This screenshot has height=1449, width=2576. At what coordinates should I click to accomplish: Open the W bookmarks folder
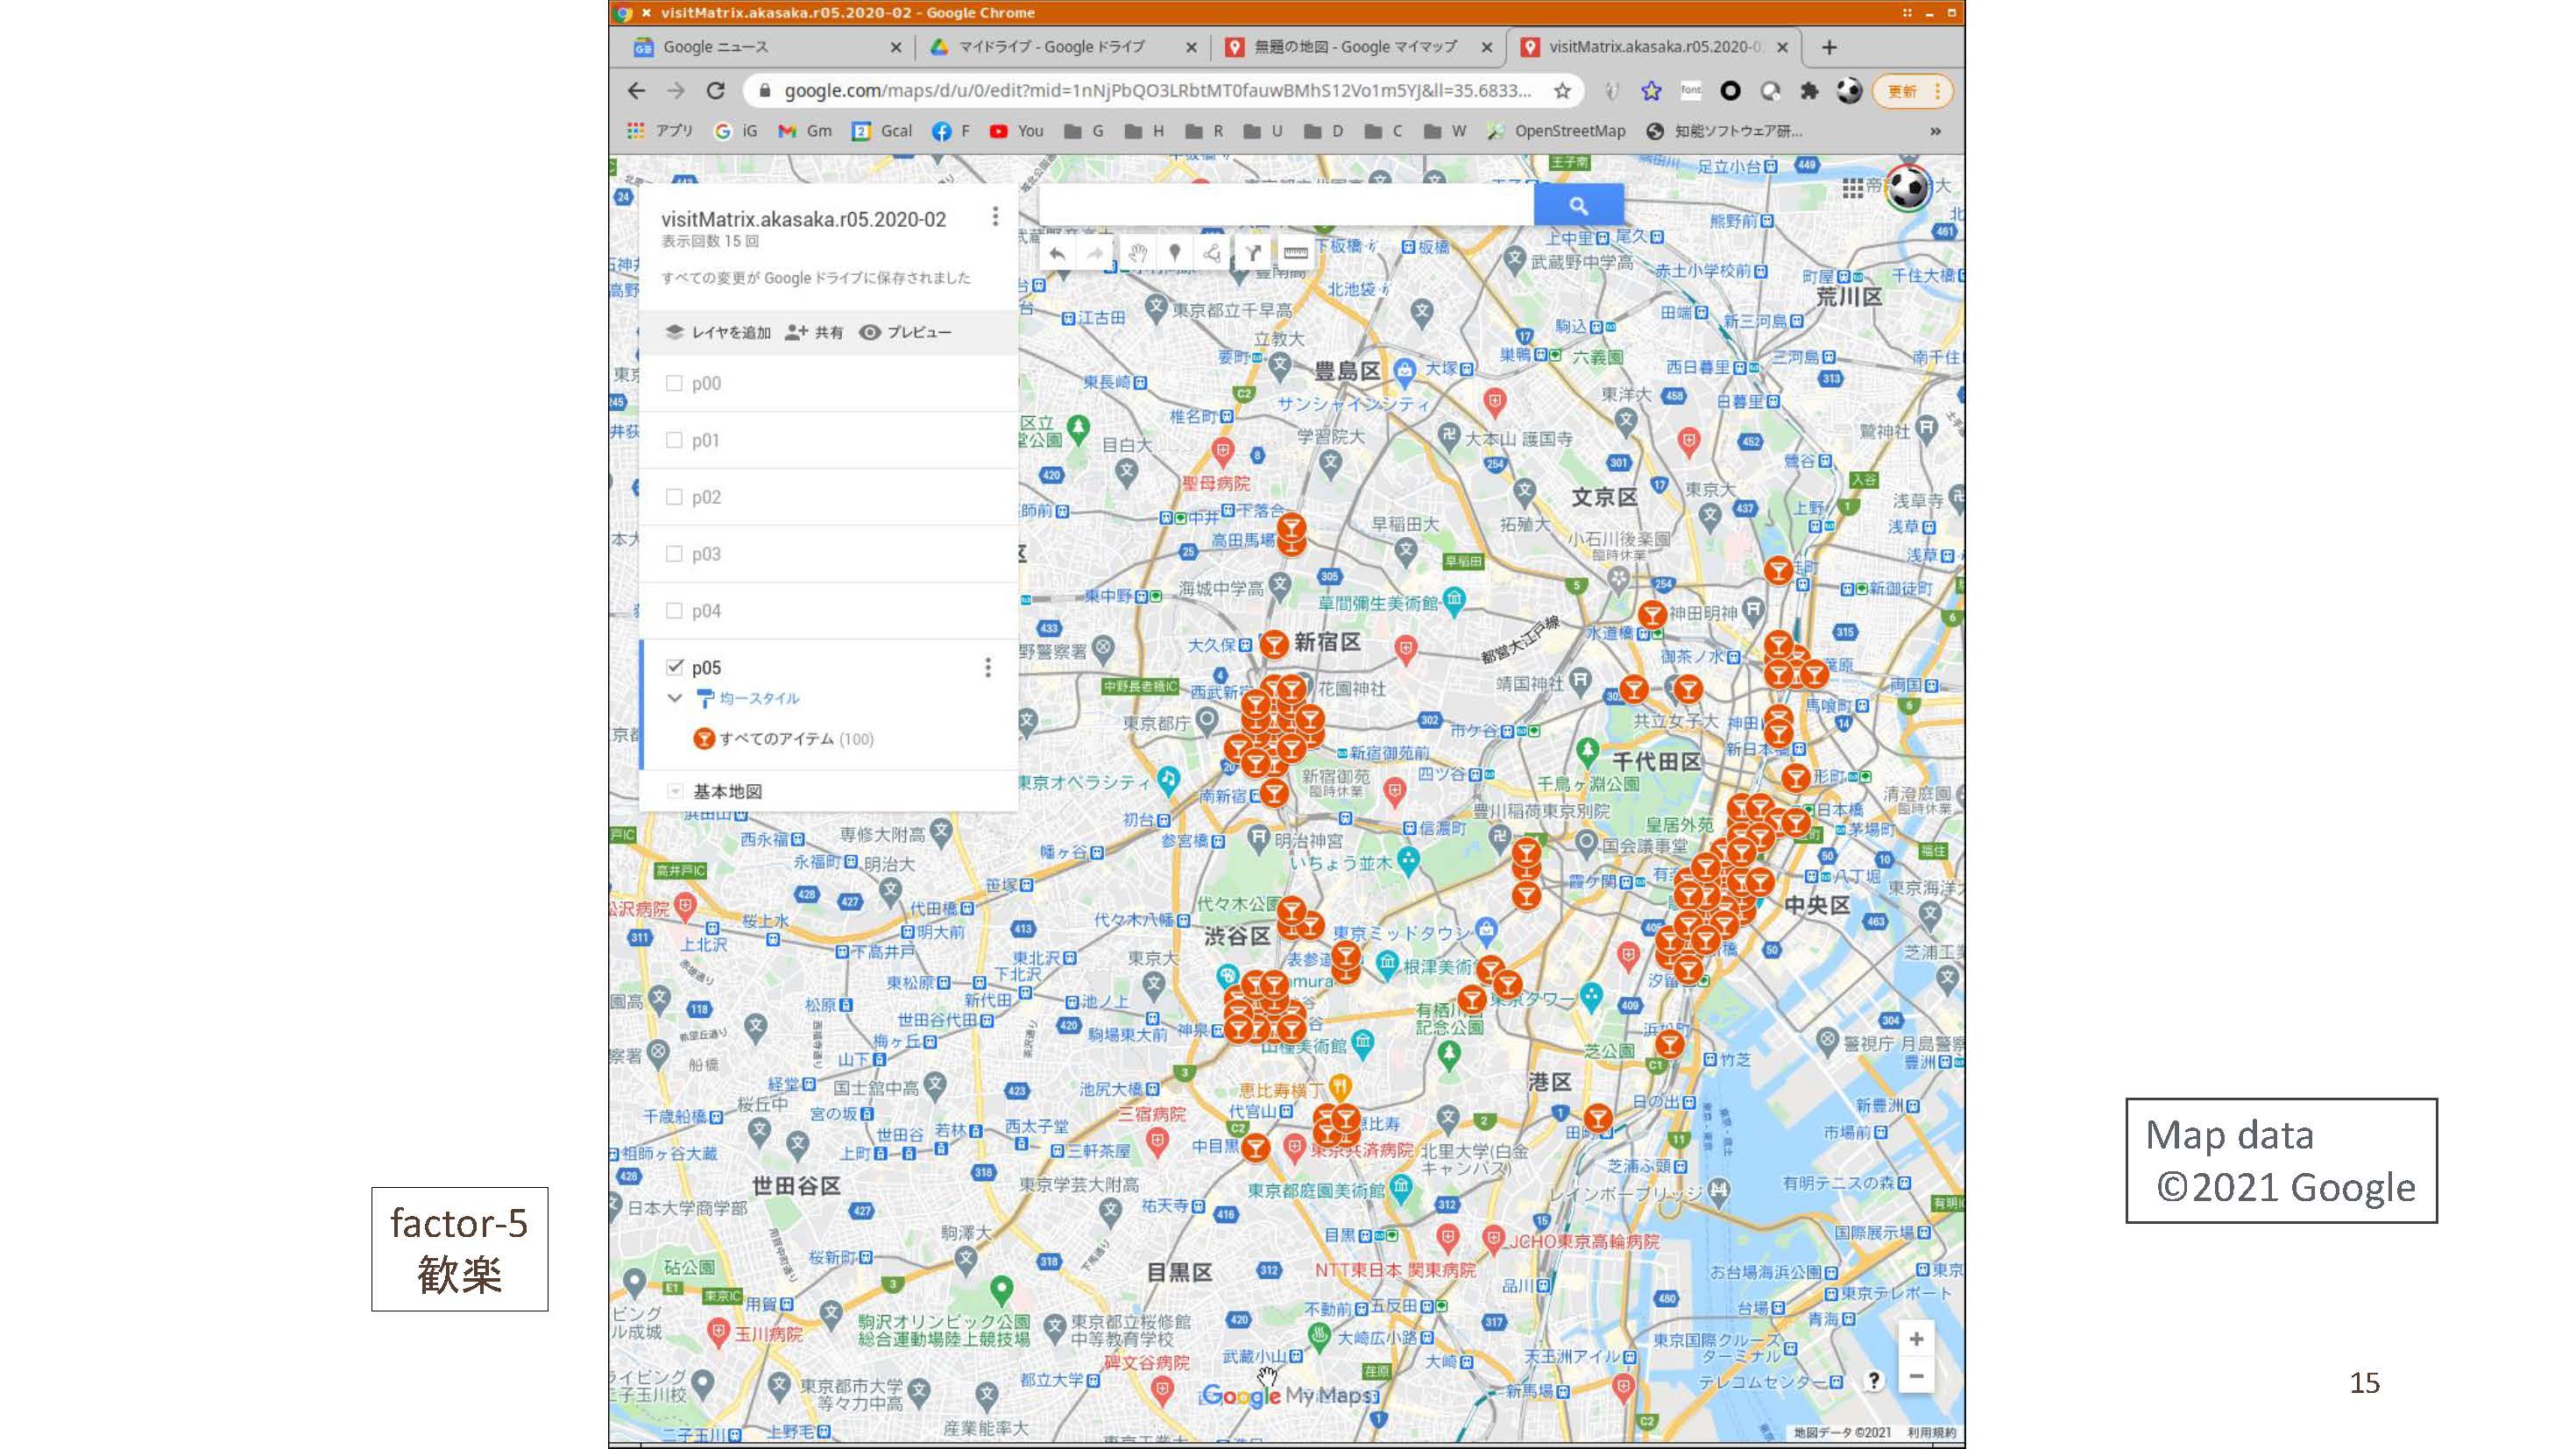[x=1444, y=131]
